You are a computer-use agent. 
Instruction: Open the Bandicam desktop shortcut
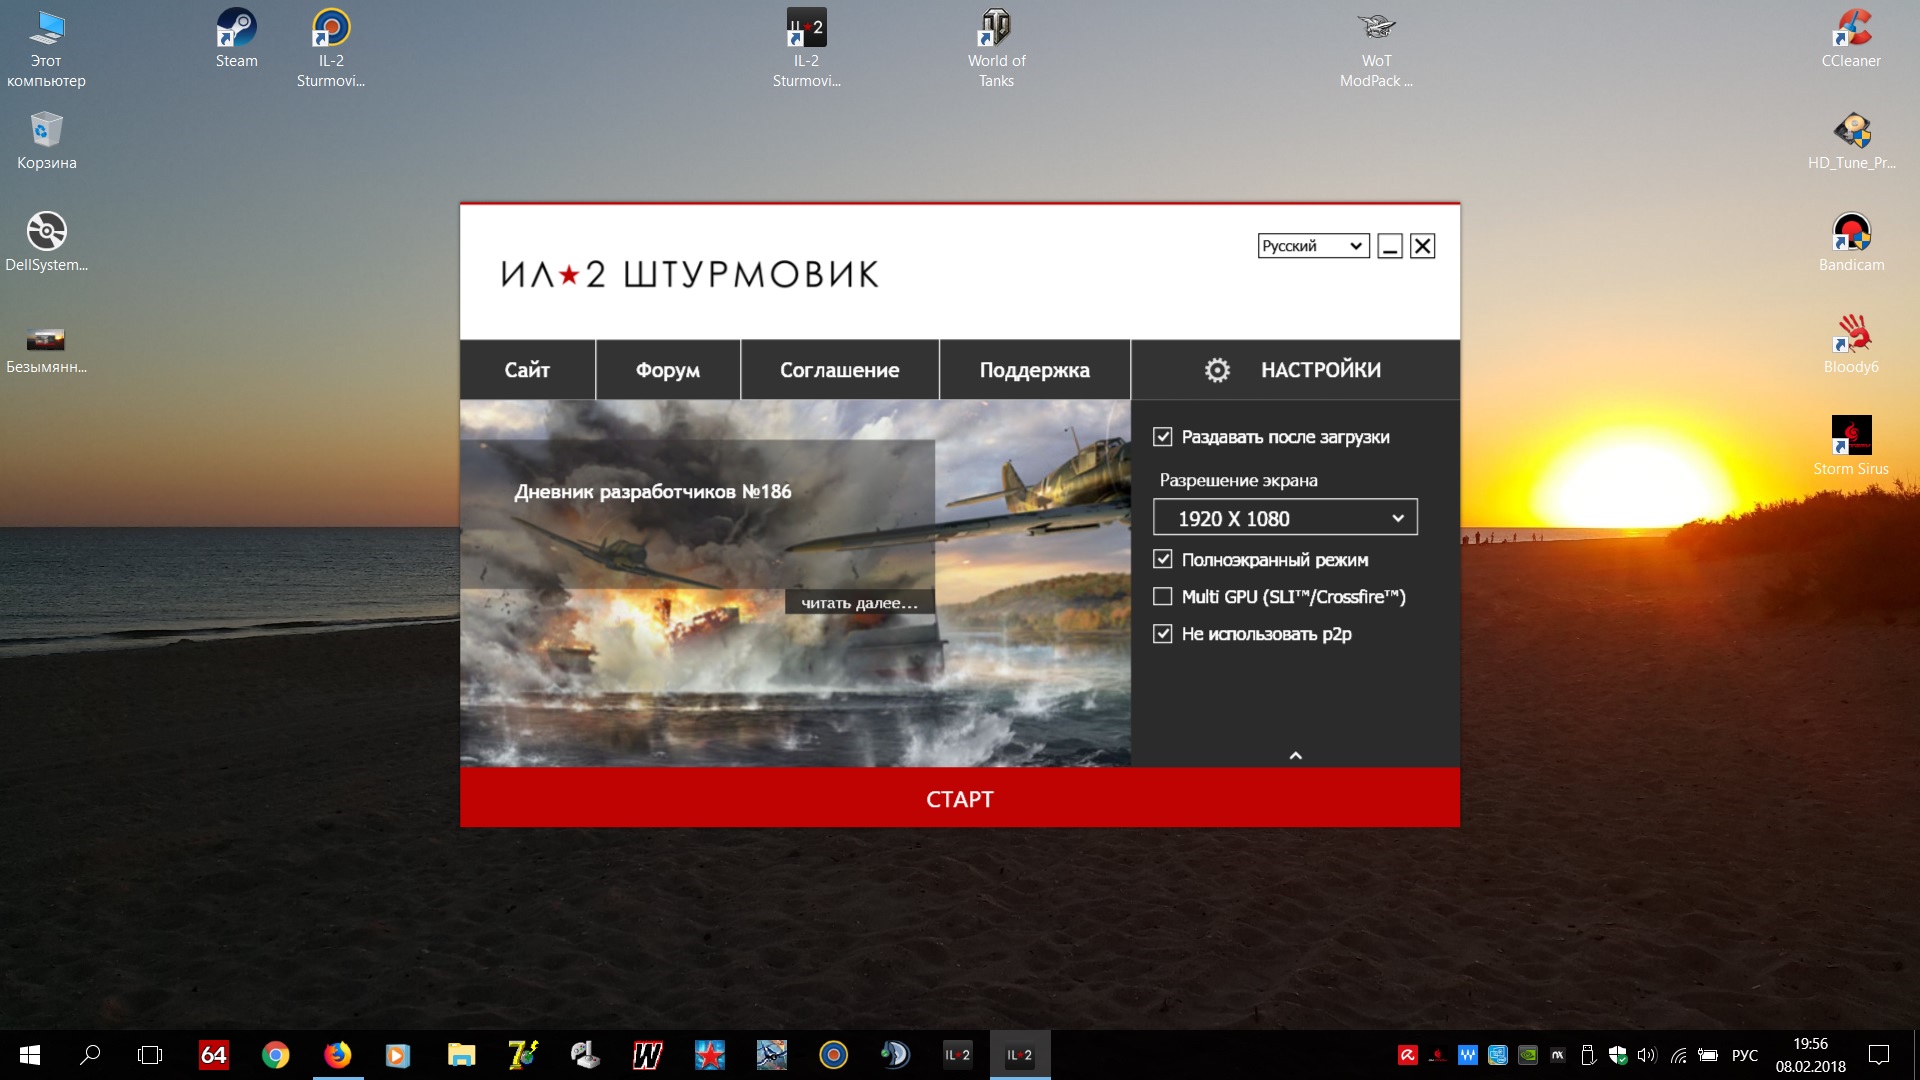tap(1851, 242)
